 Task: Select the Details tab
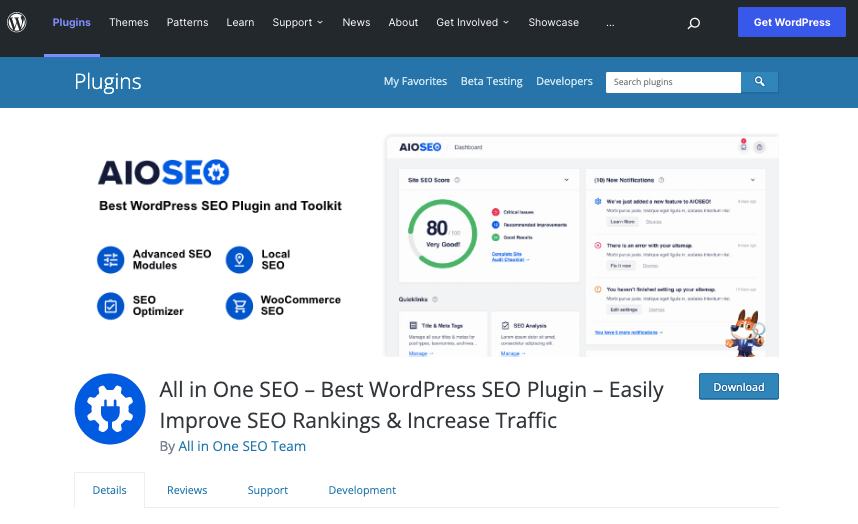tap(109, 490)
